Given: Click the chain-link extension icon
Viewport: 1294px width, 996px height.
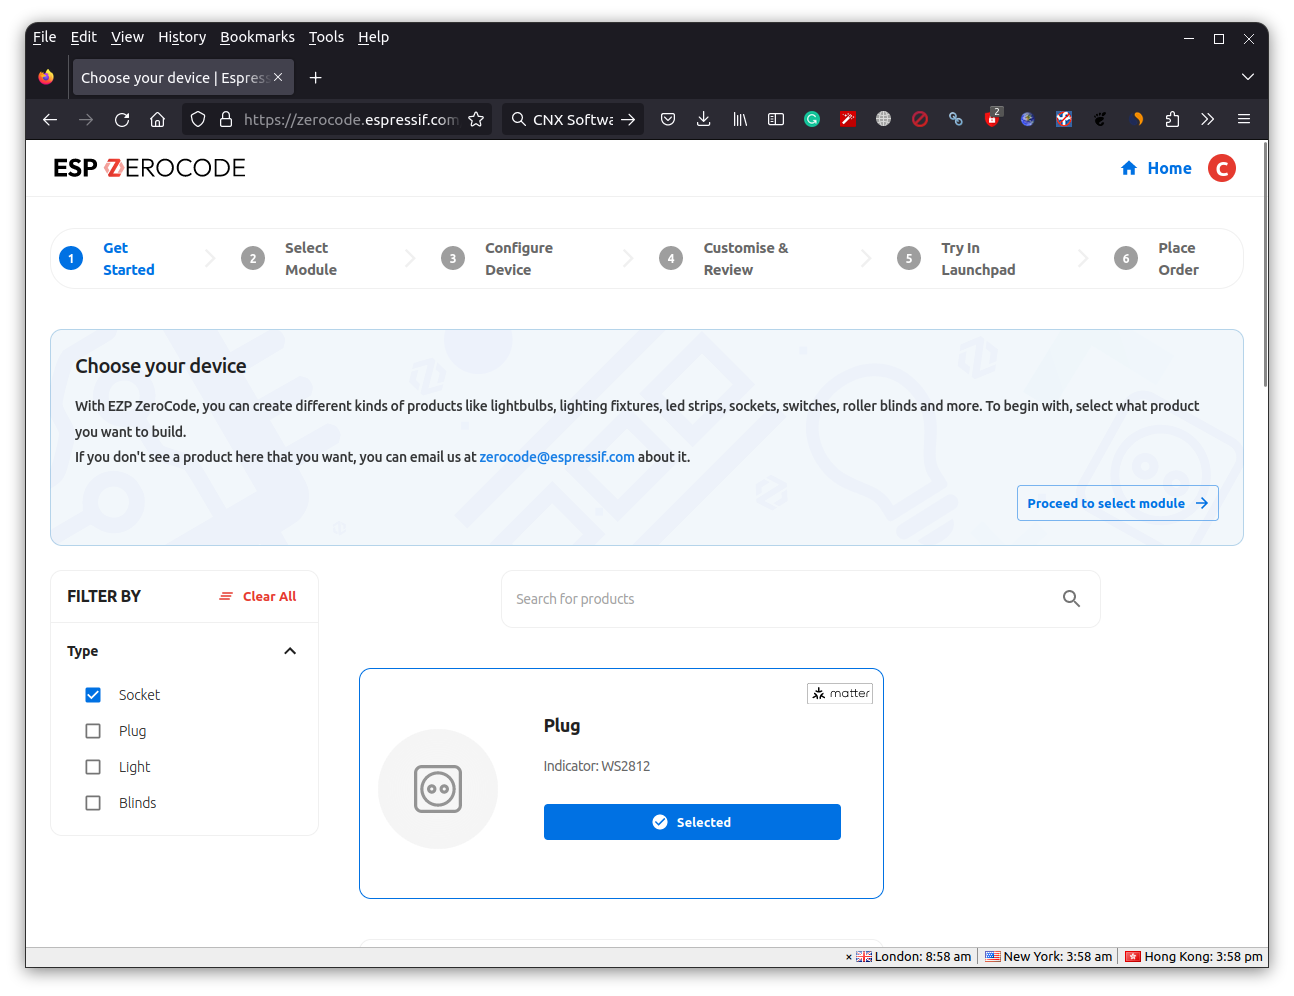Looking at the screenshot, I should coord(956,119).
